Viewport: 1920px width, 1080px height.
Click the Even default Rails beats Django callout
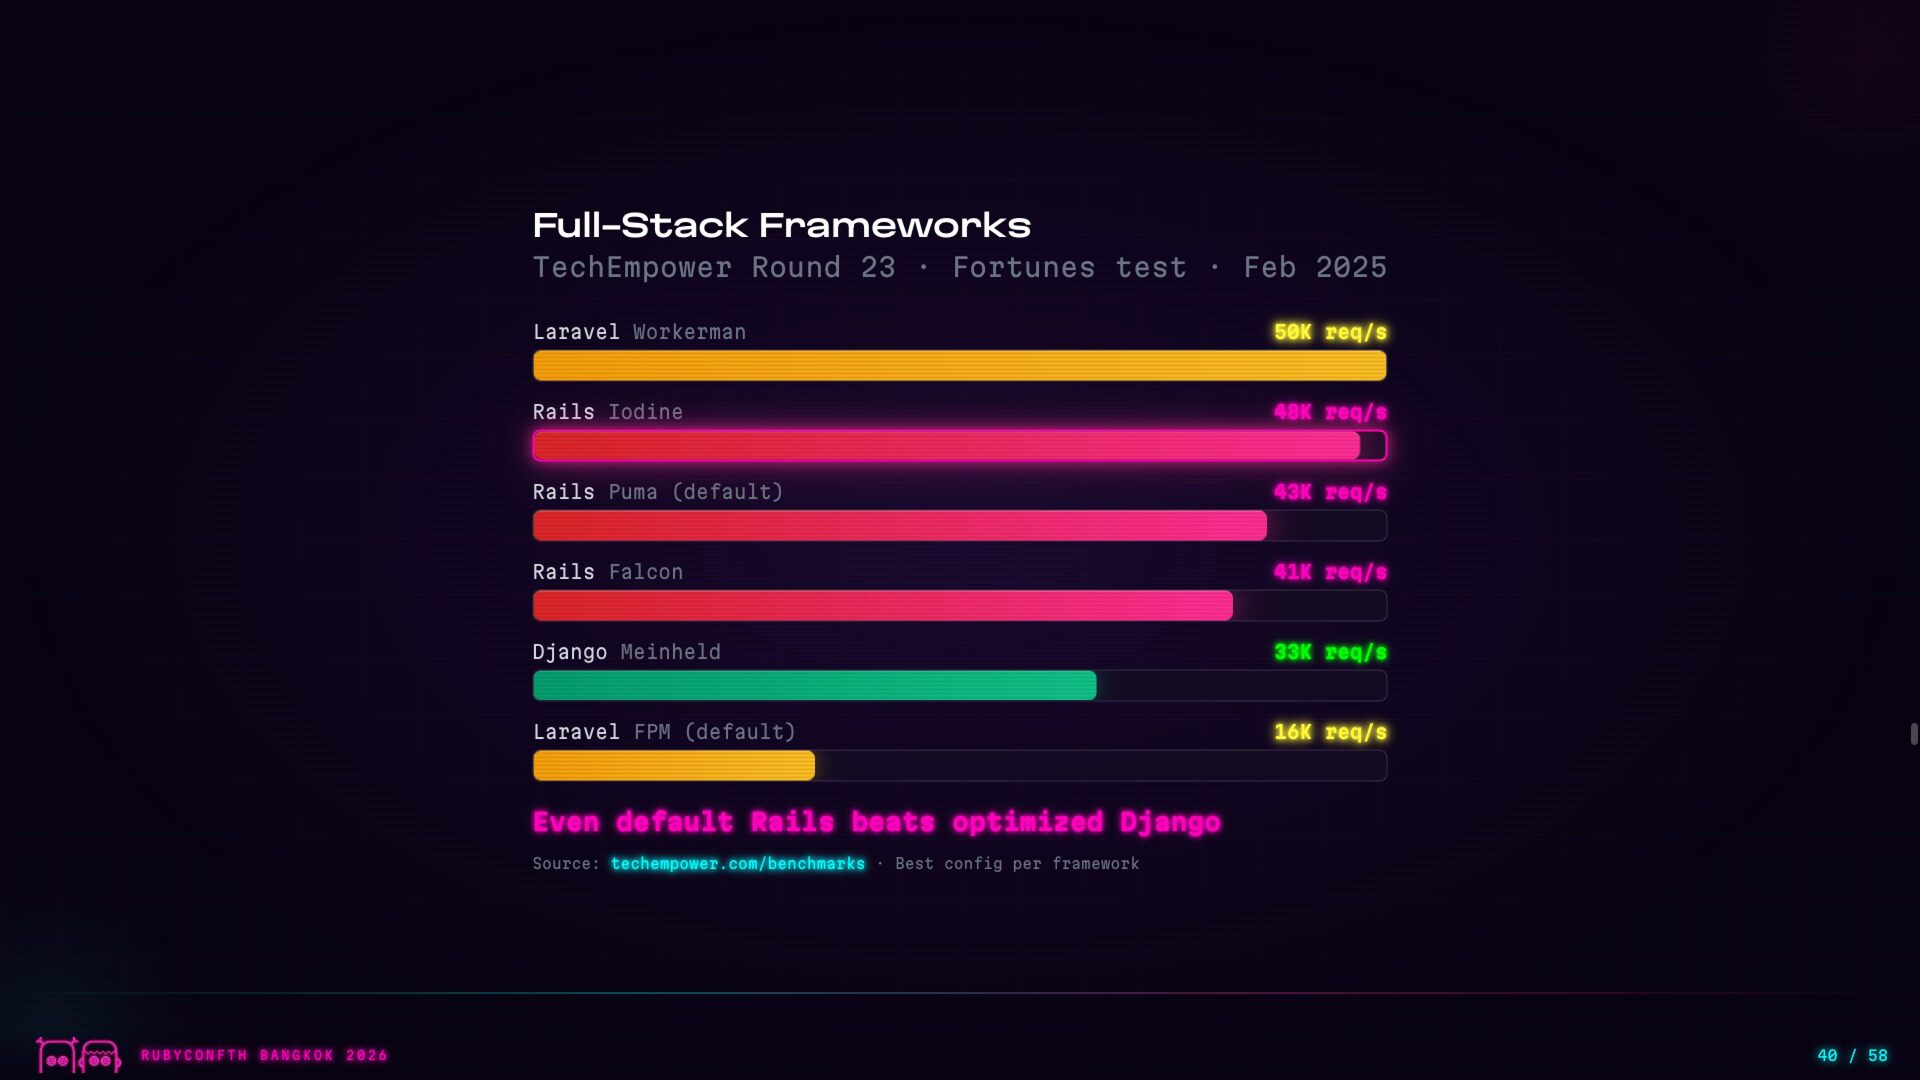[x=876, y=822]
